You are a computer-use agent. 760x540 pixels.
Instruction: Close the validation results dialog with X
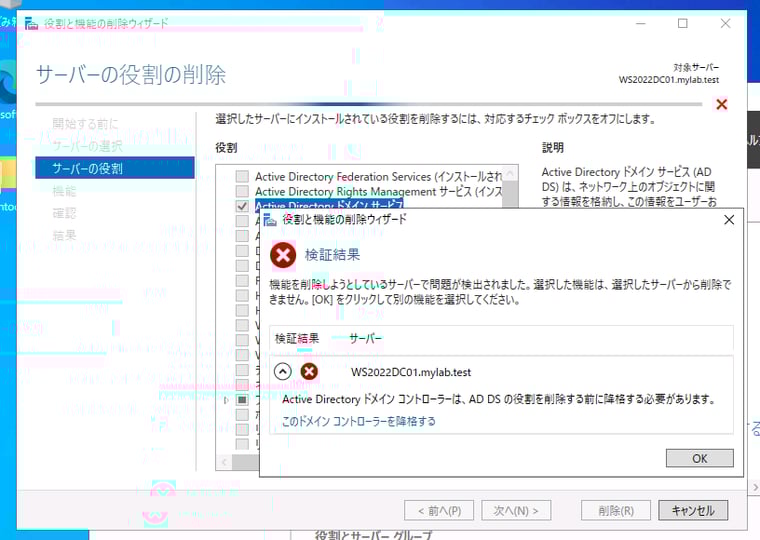(728, 220)
